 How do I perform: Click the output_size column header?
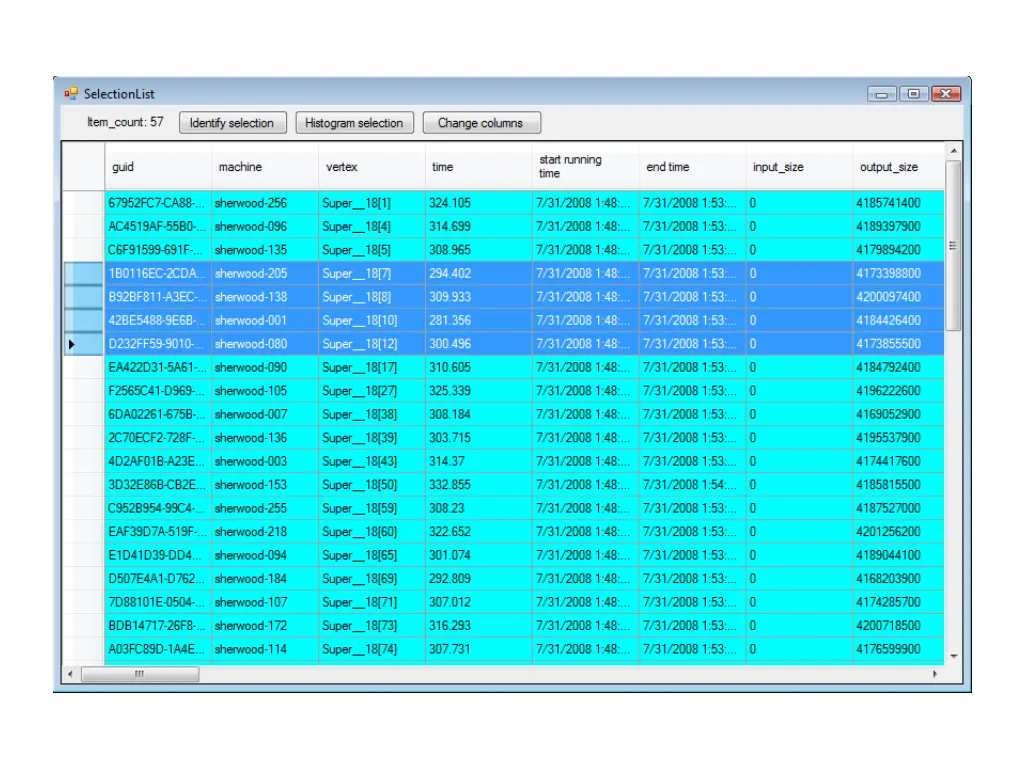899,167
